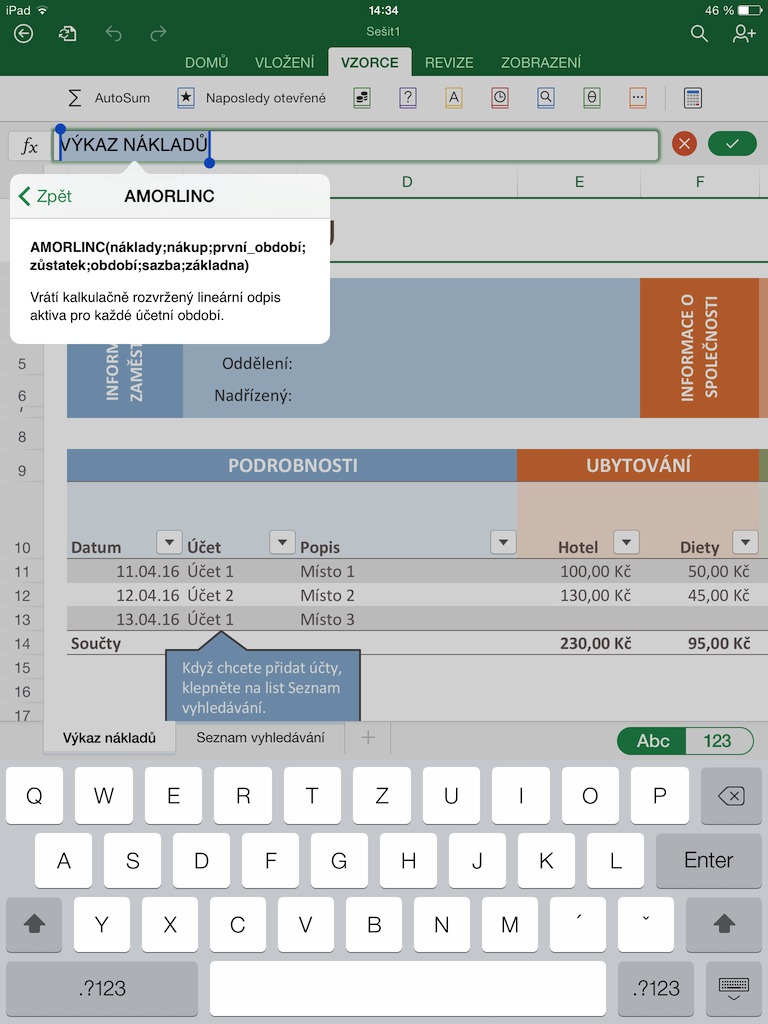Select column F header
This screenshot has height=1024, width=768.
pos(699,182)
